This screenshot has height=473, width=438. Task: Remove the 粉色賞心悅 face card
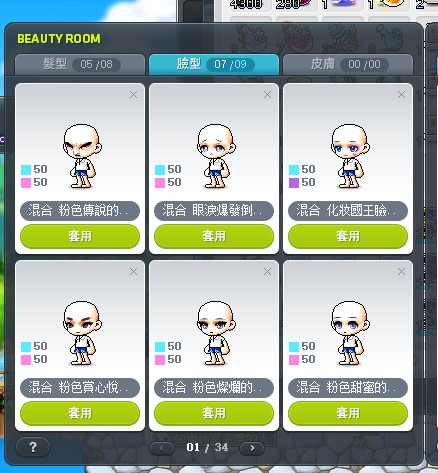tap(133, 272)
